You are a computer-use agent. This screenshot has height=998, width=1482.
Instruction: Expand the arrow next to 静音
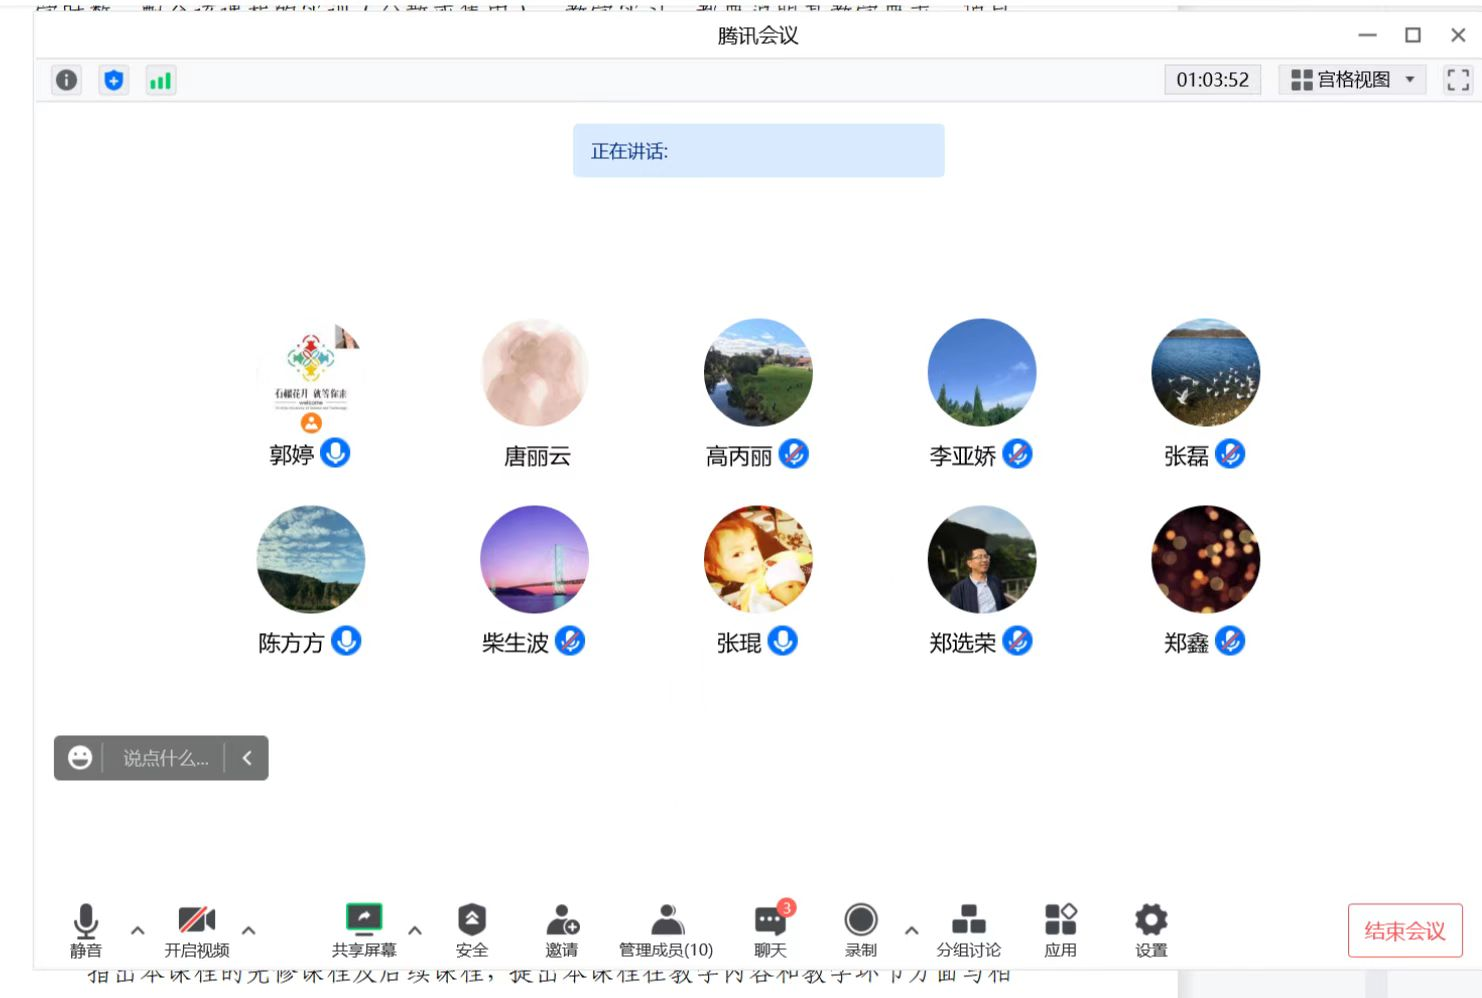tap(138, 930)
